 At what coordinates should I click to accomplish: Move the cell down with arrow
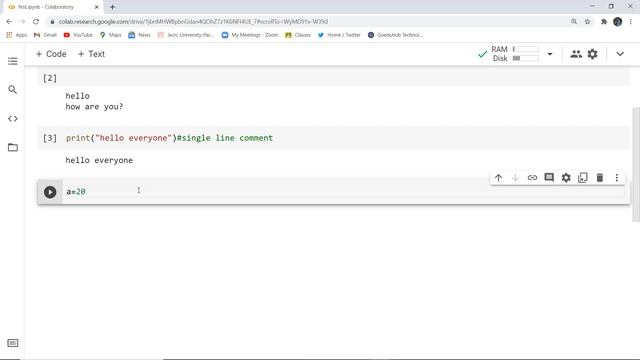515,178
